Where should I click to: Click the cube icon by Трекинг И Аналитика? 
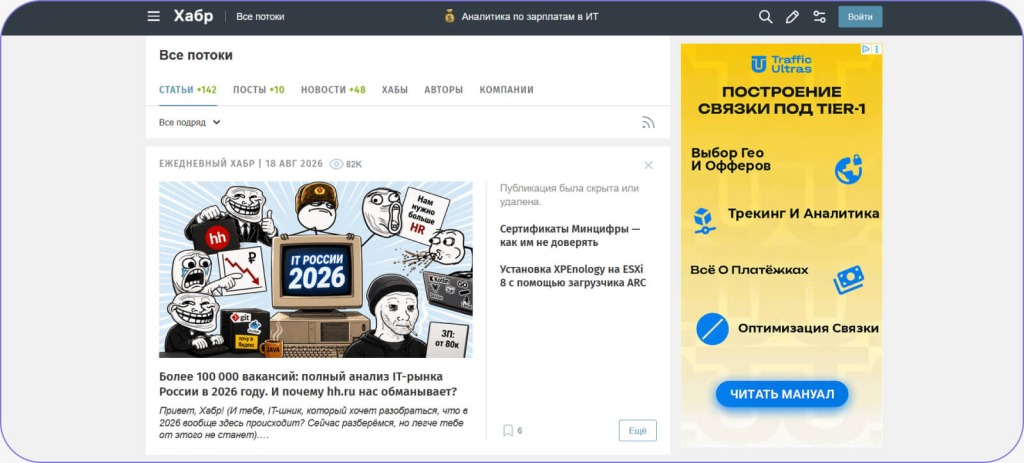pos(703,221)
